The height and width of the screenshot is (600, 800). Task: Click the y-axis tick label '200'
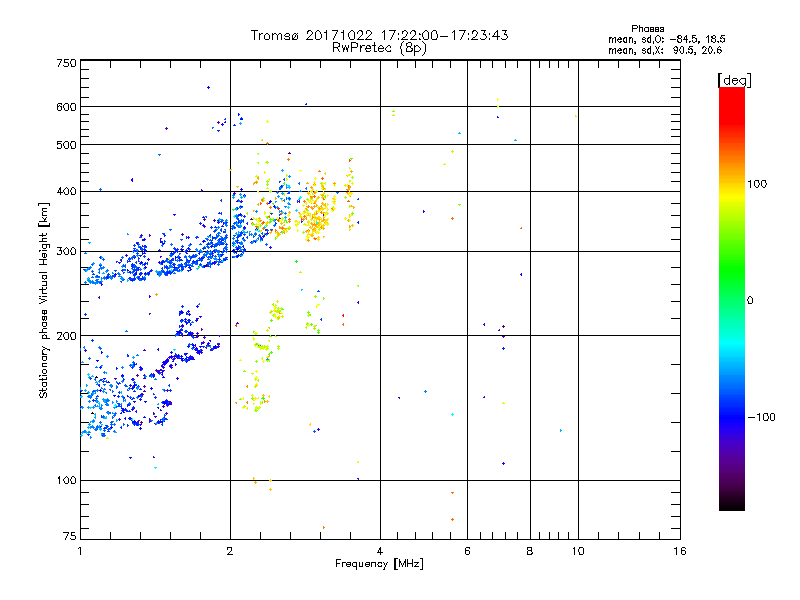tap(67, 336)
